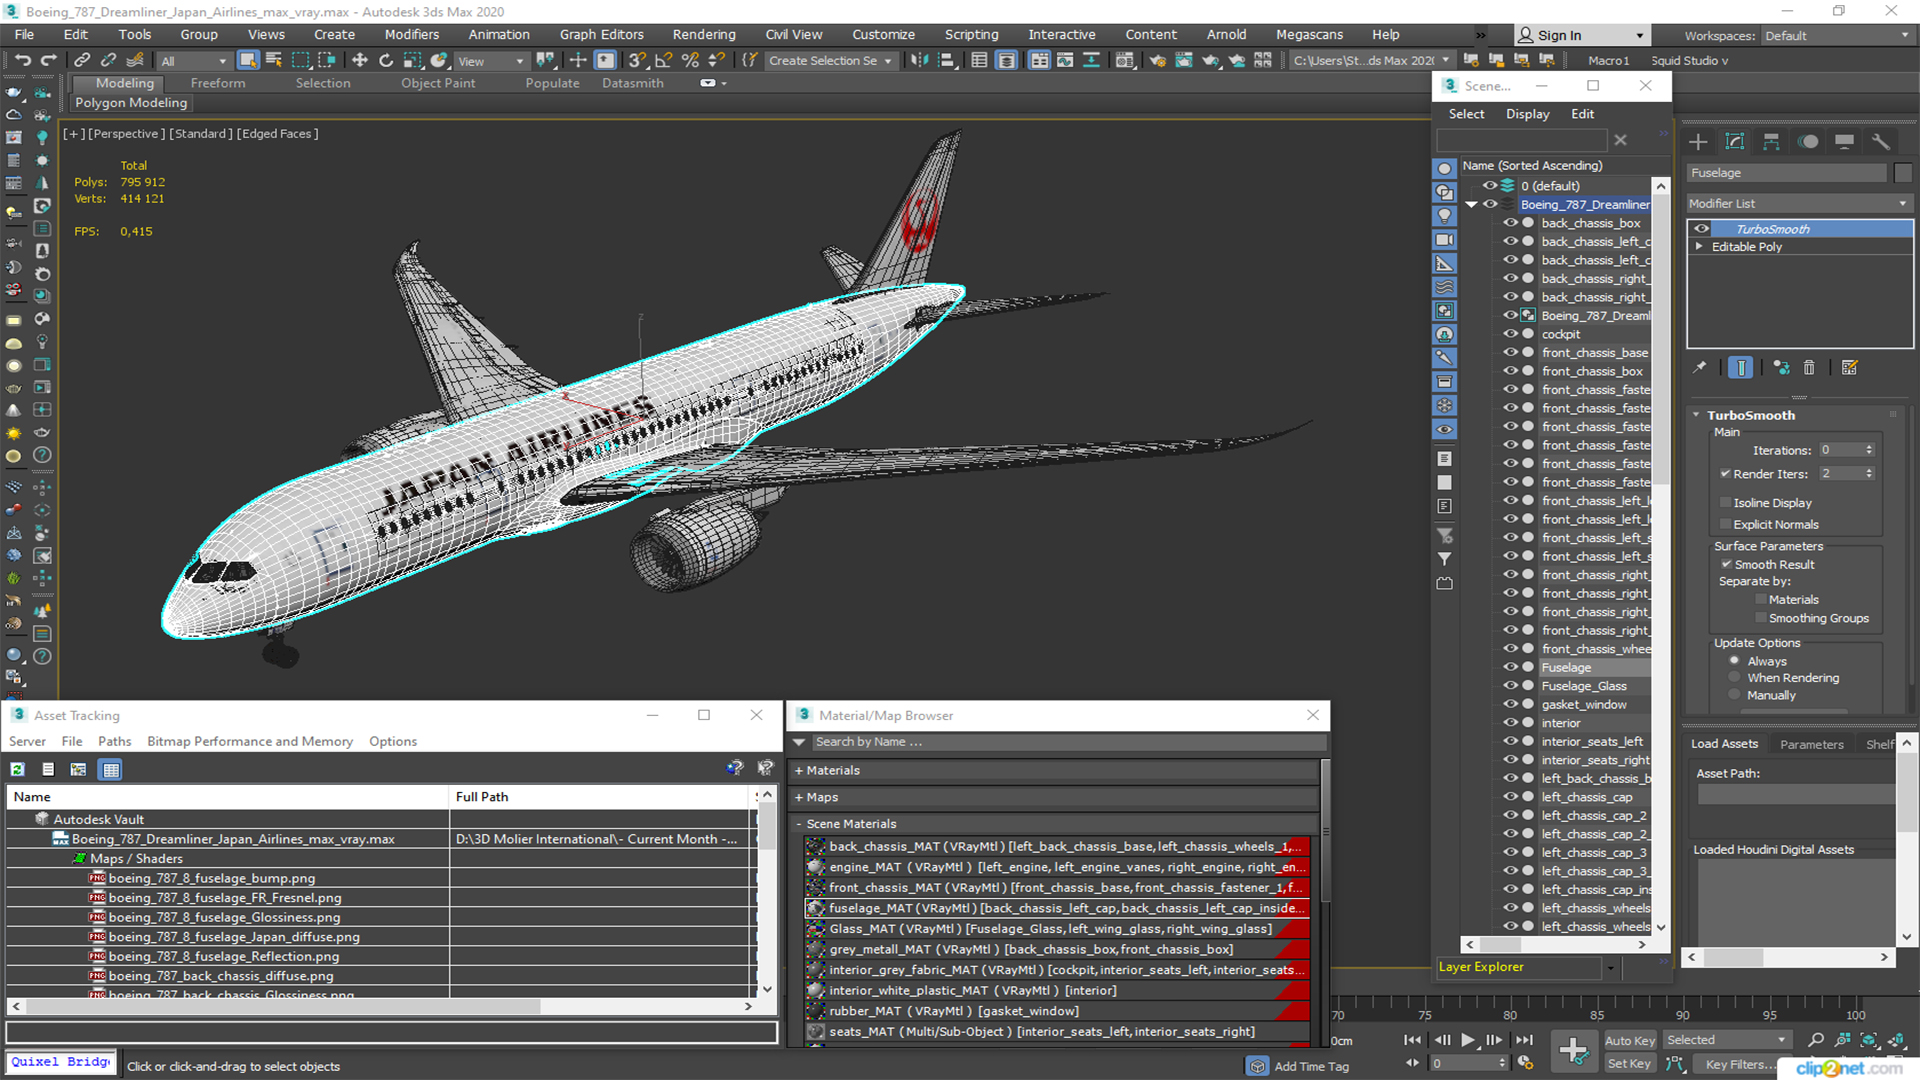Open the Modifiers menu
Image resolution: width=1920 pixels, height=1080 pixels.
tap(412, 34)
